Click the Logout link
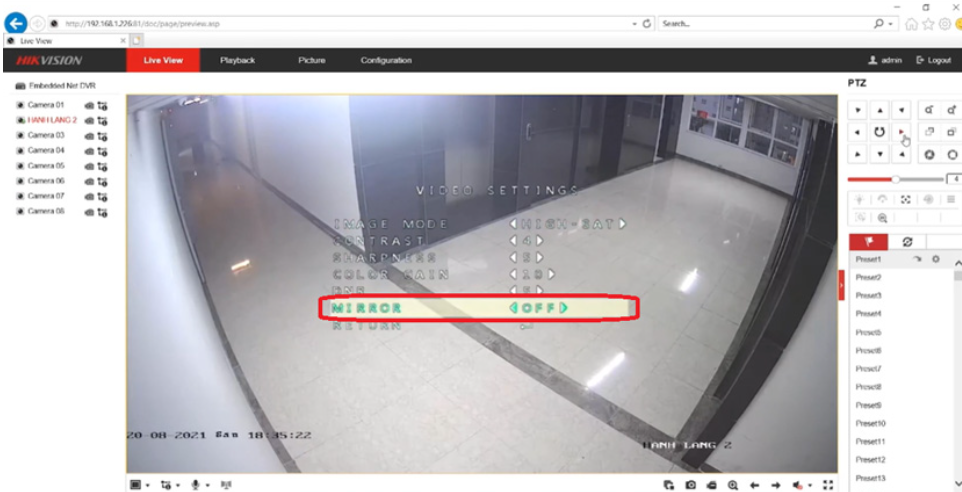This screenshot has height=492, width=962. point(933,60)
